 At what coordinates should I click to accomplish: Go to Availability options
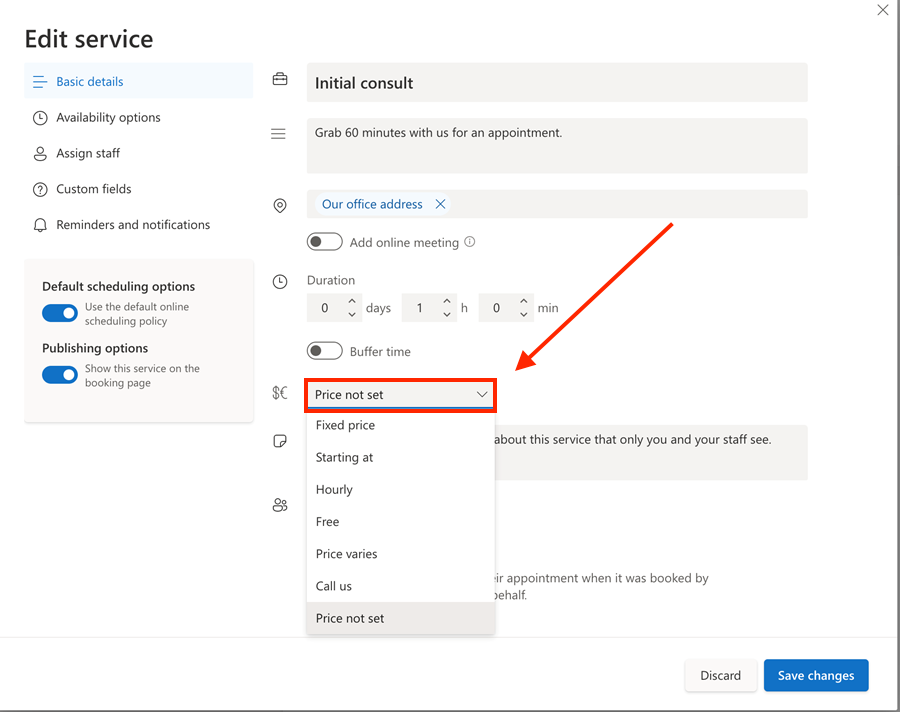pyautogui.click(x=138, y=118)
